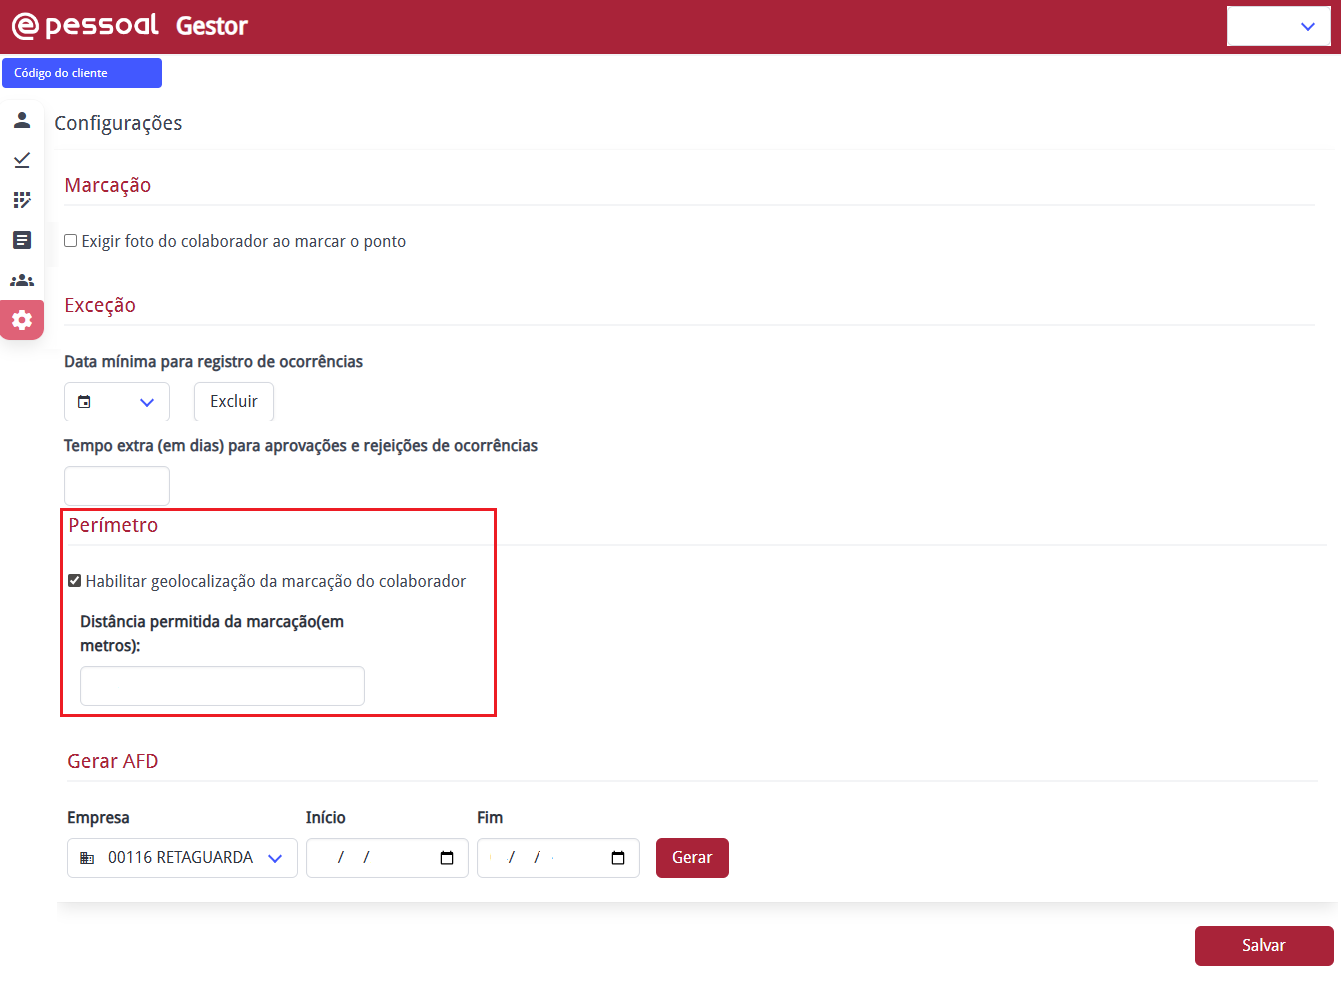The image size is (1341, 1001).
Task: Open the user profile sidebar icon
Action: [22, 120]
